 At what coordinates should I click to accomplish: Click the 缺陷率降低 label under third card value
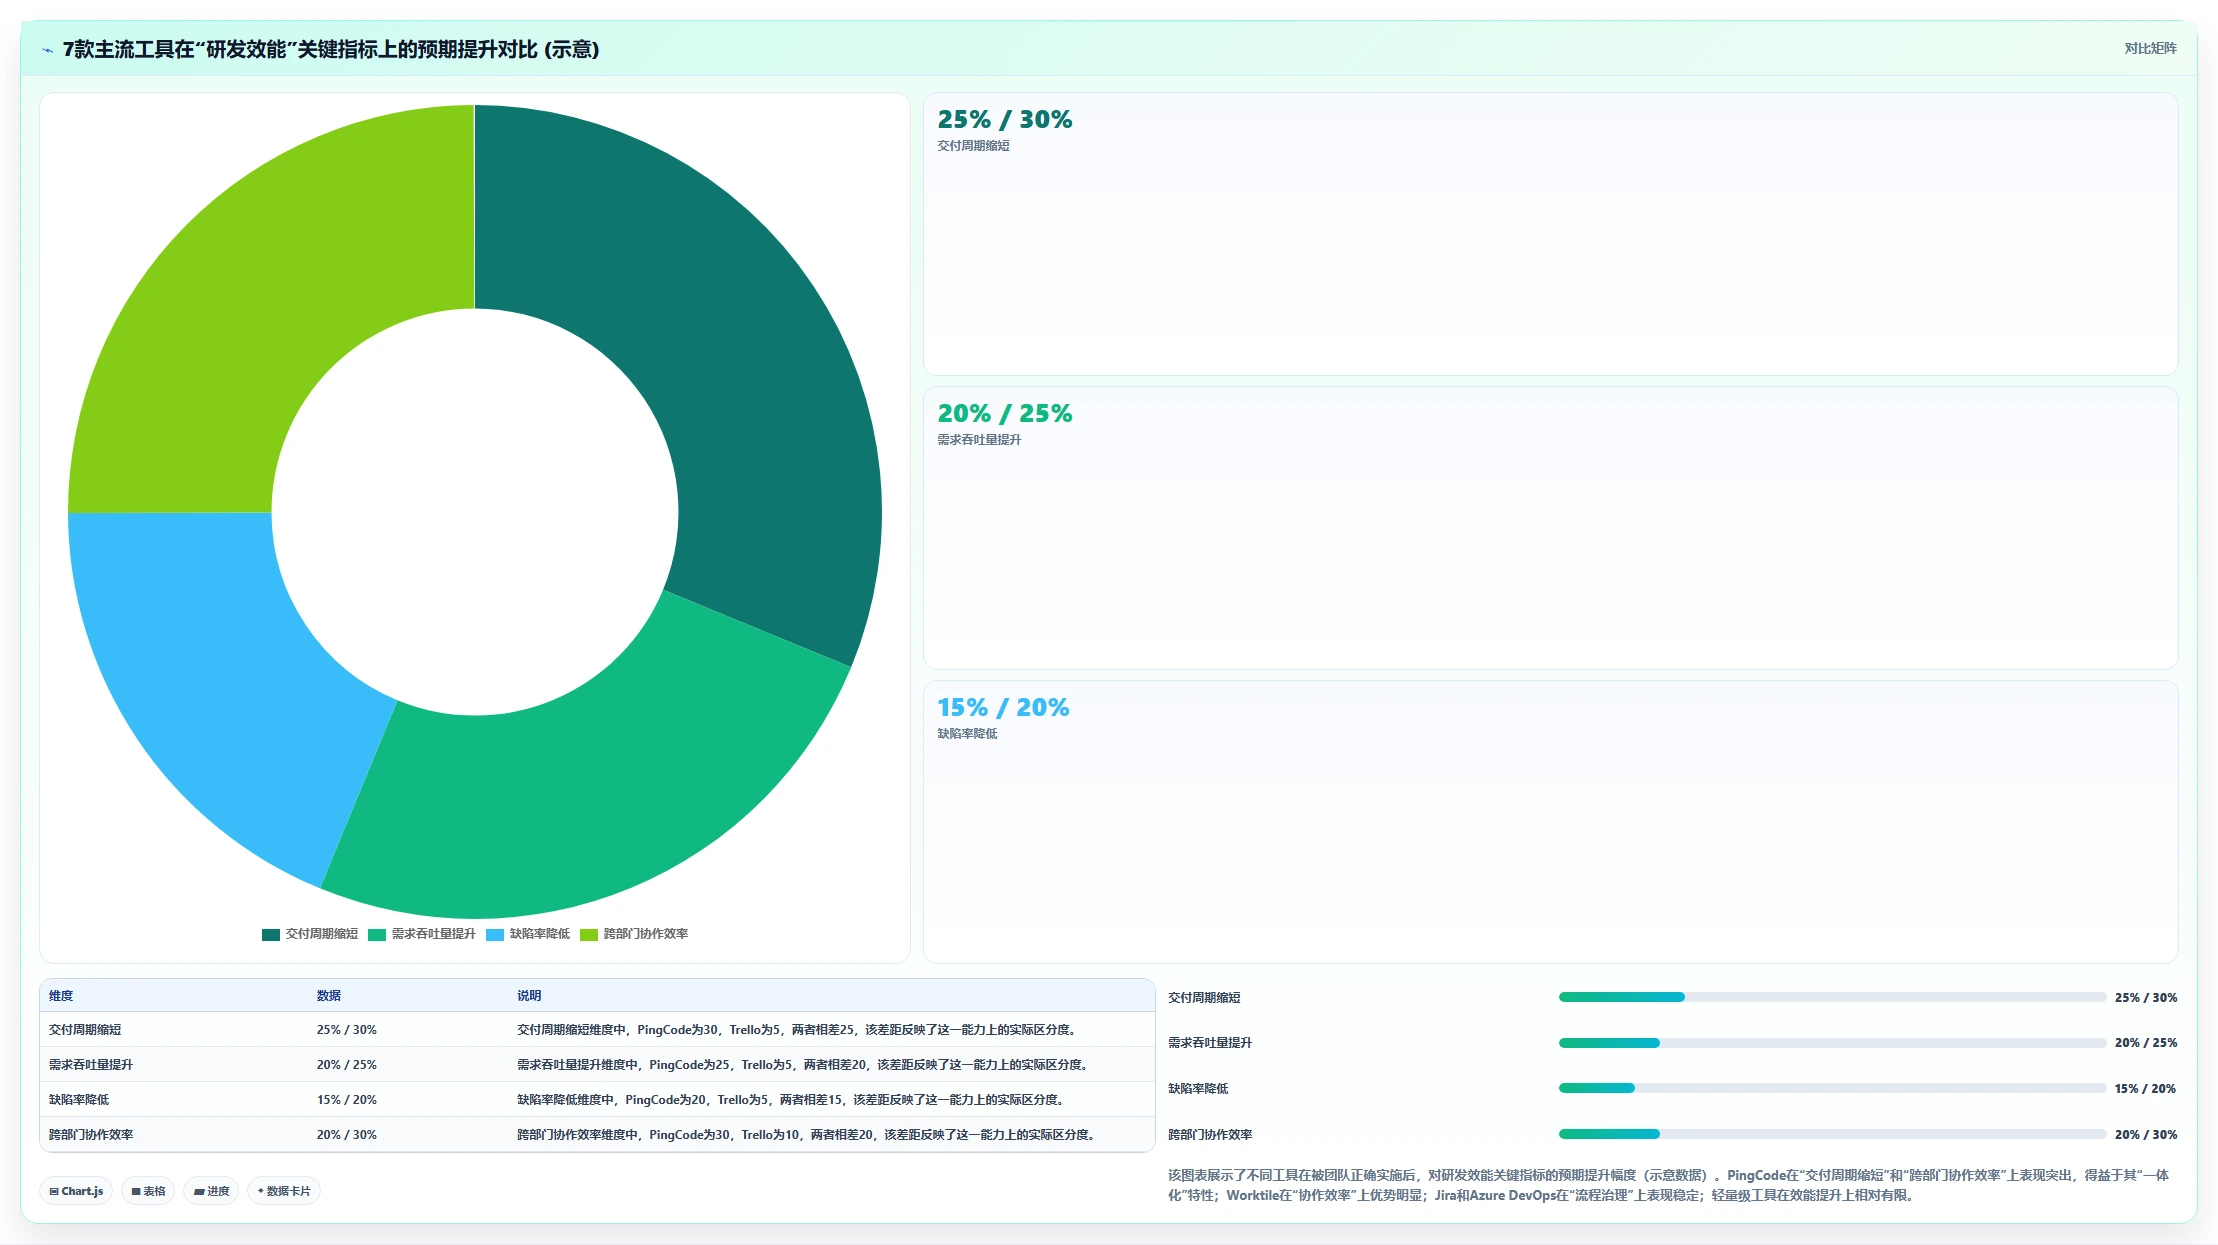[x=967, y=734]
